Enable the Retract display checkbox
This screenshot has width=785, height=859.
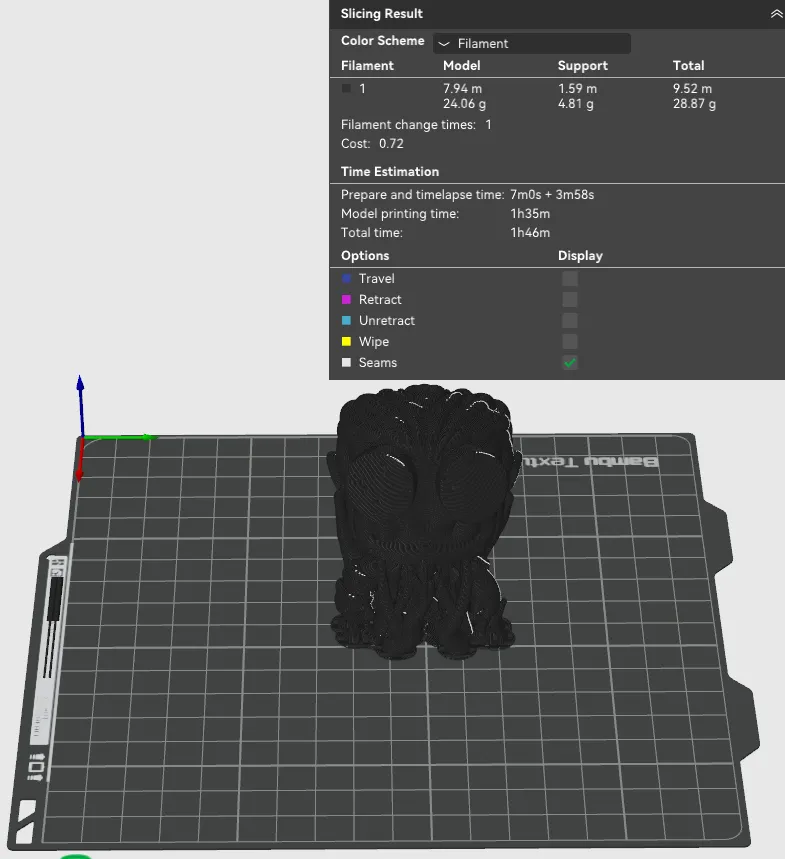pos(570,299)
